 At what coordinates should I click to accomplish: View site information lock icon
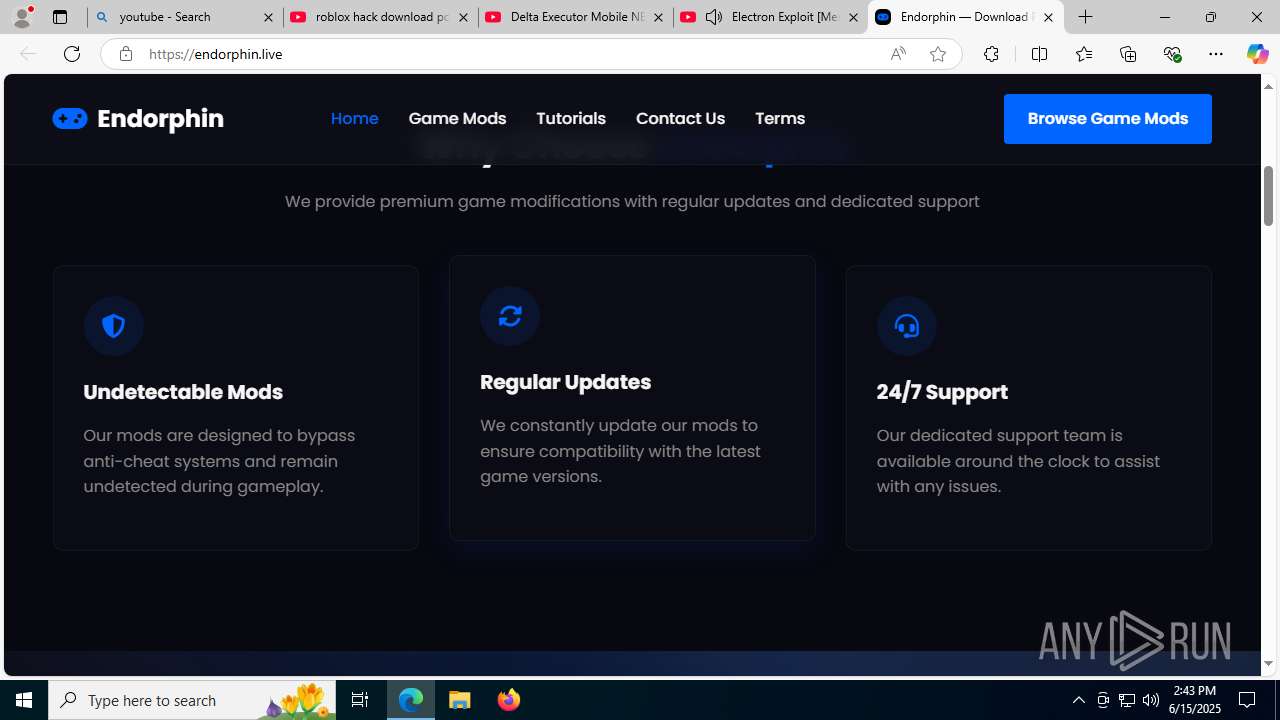click(x=125, y=54)
